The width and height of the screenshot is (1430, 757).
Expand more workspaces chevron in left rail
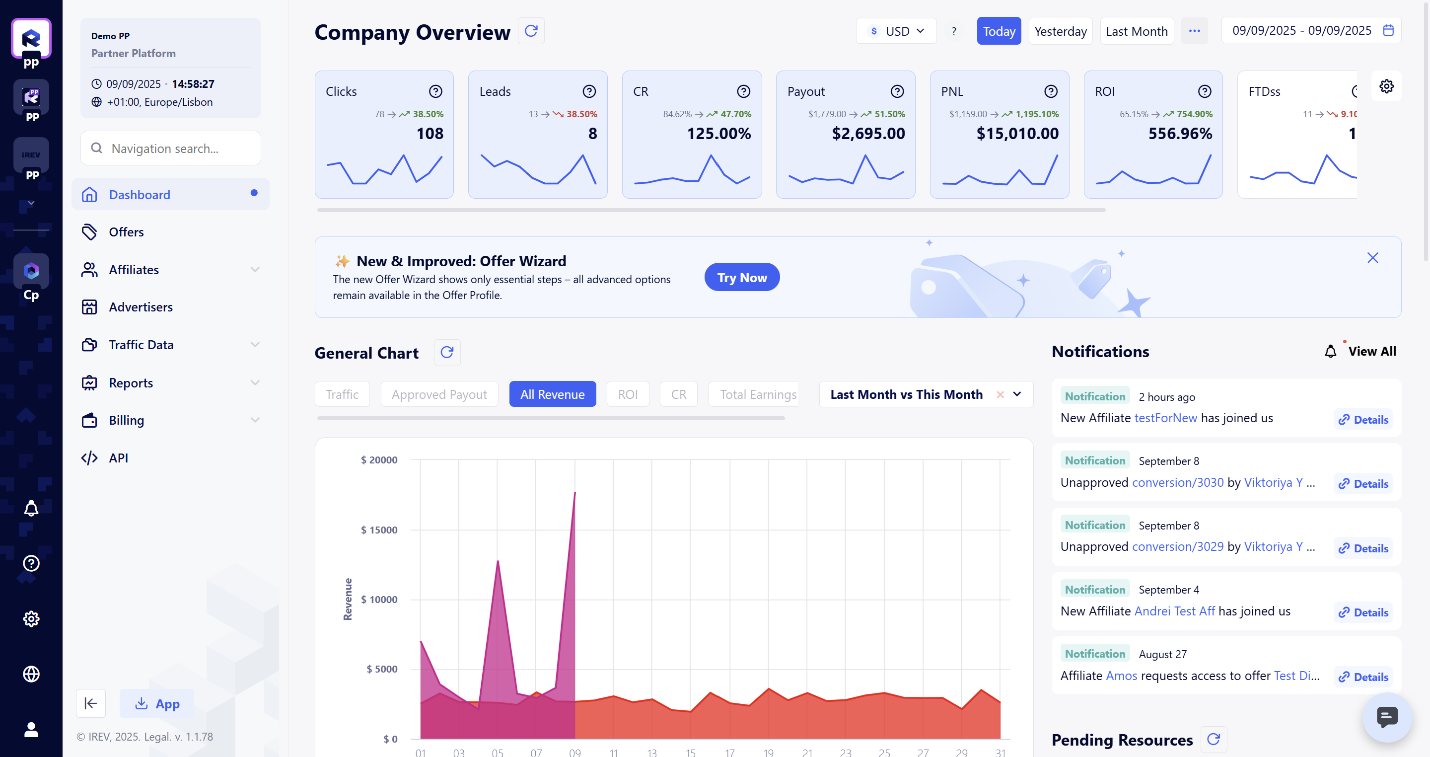31,204
